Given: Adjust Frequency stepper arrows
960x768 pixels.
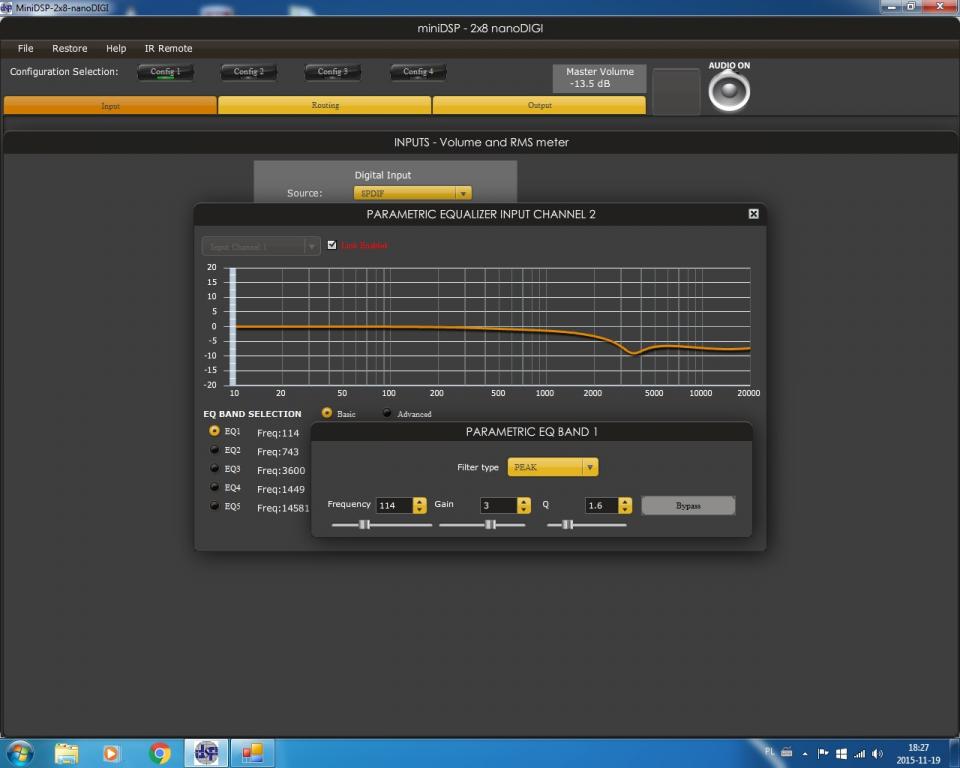Looking at the screenshot, I should (419, 505).
